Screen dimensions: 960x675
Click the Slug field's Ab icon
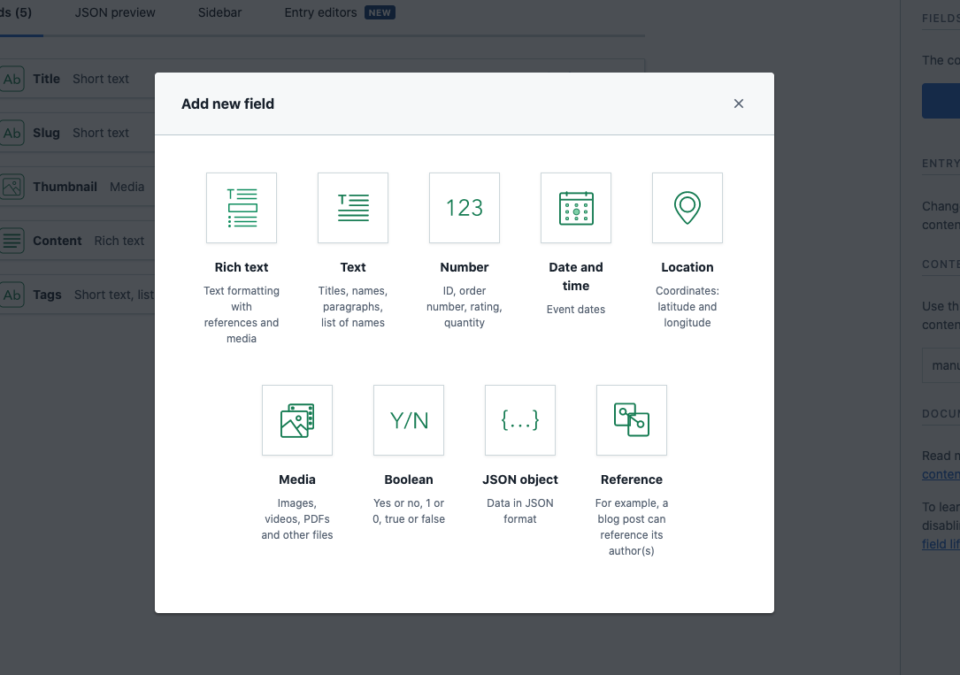point(12,133)
